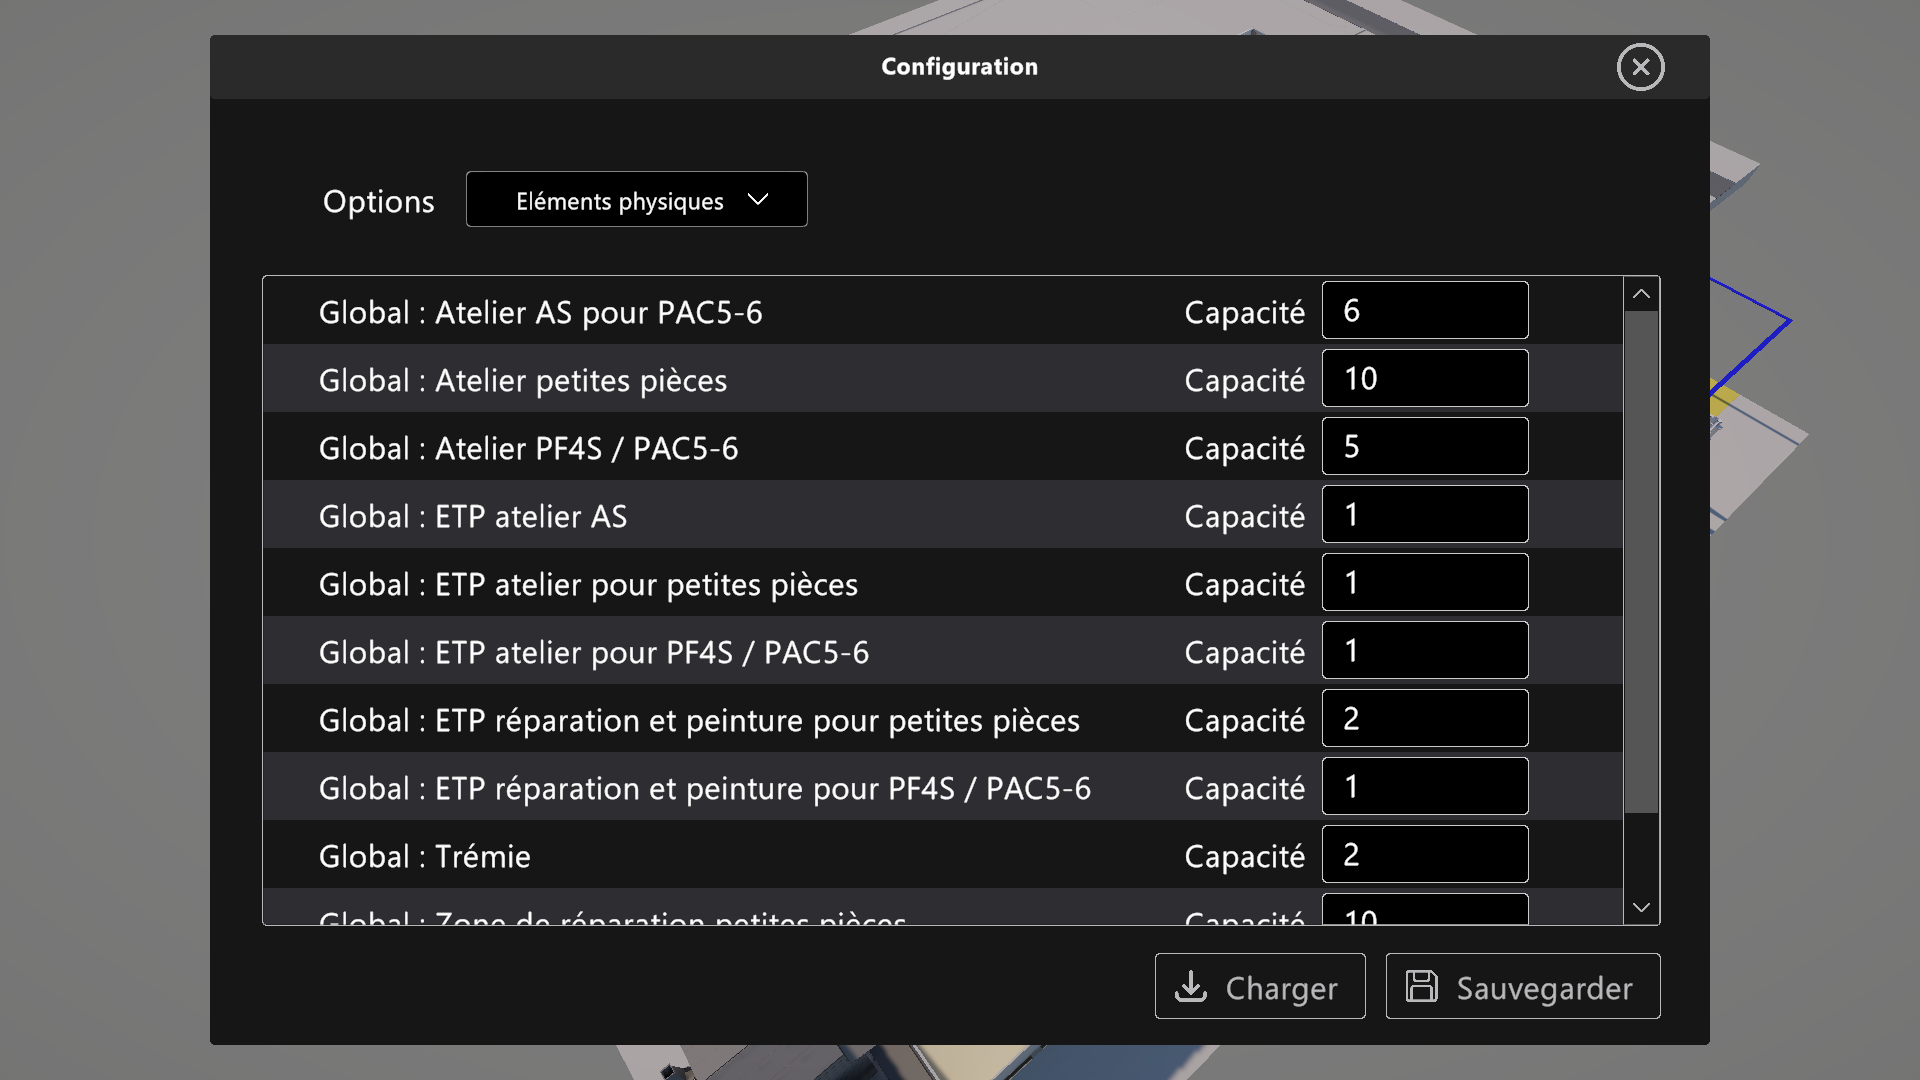Edit capacity for ETP réparation peinture PF4S / PAC5-6
This screenshot has width=1920, height=1080.
[1424, 787]
